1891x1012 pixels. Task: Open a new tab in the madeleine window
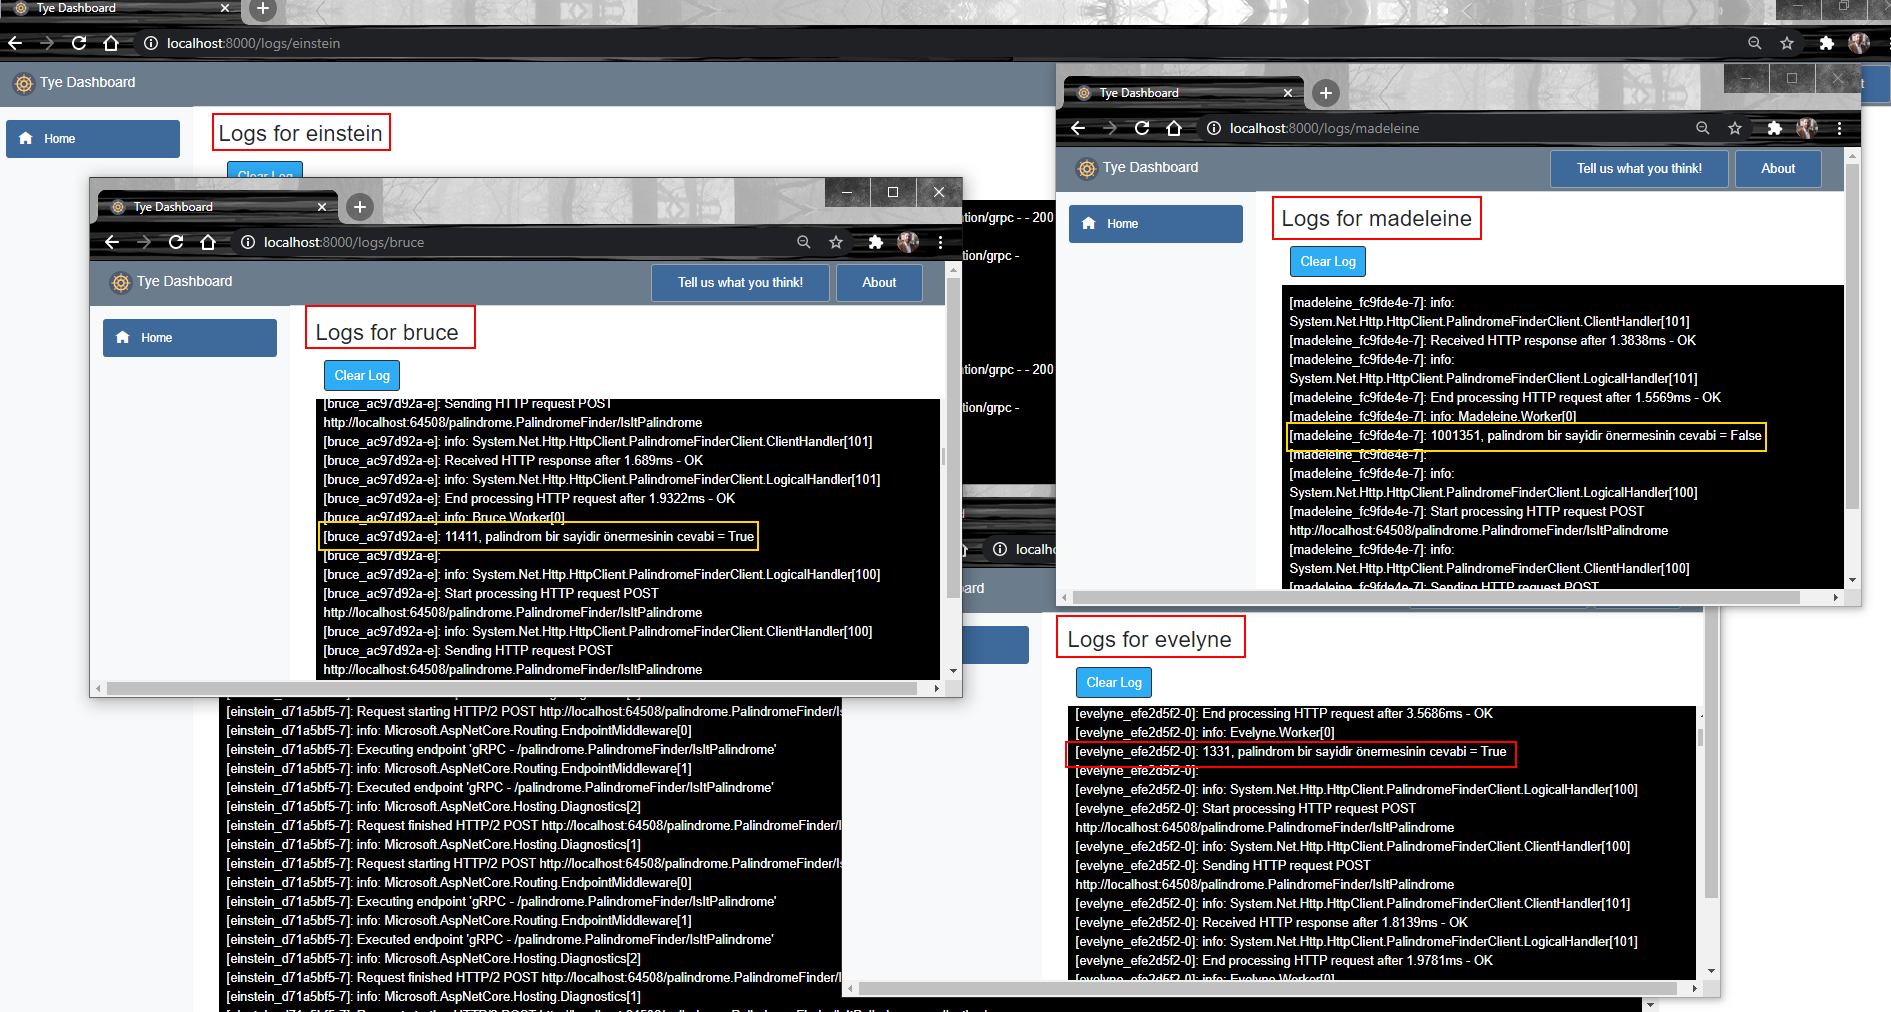[1326, 93]
